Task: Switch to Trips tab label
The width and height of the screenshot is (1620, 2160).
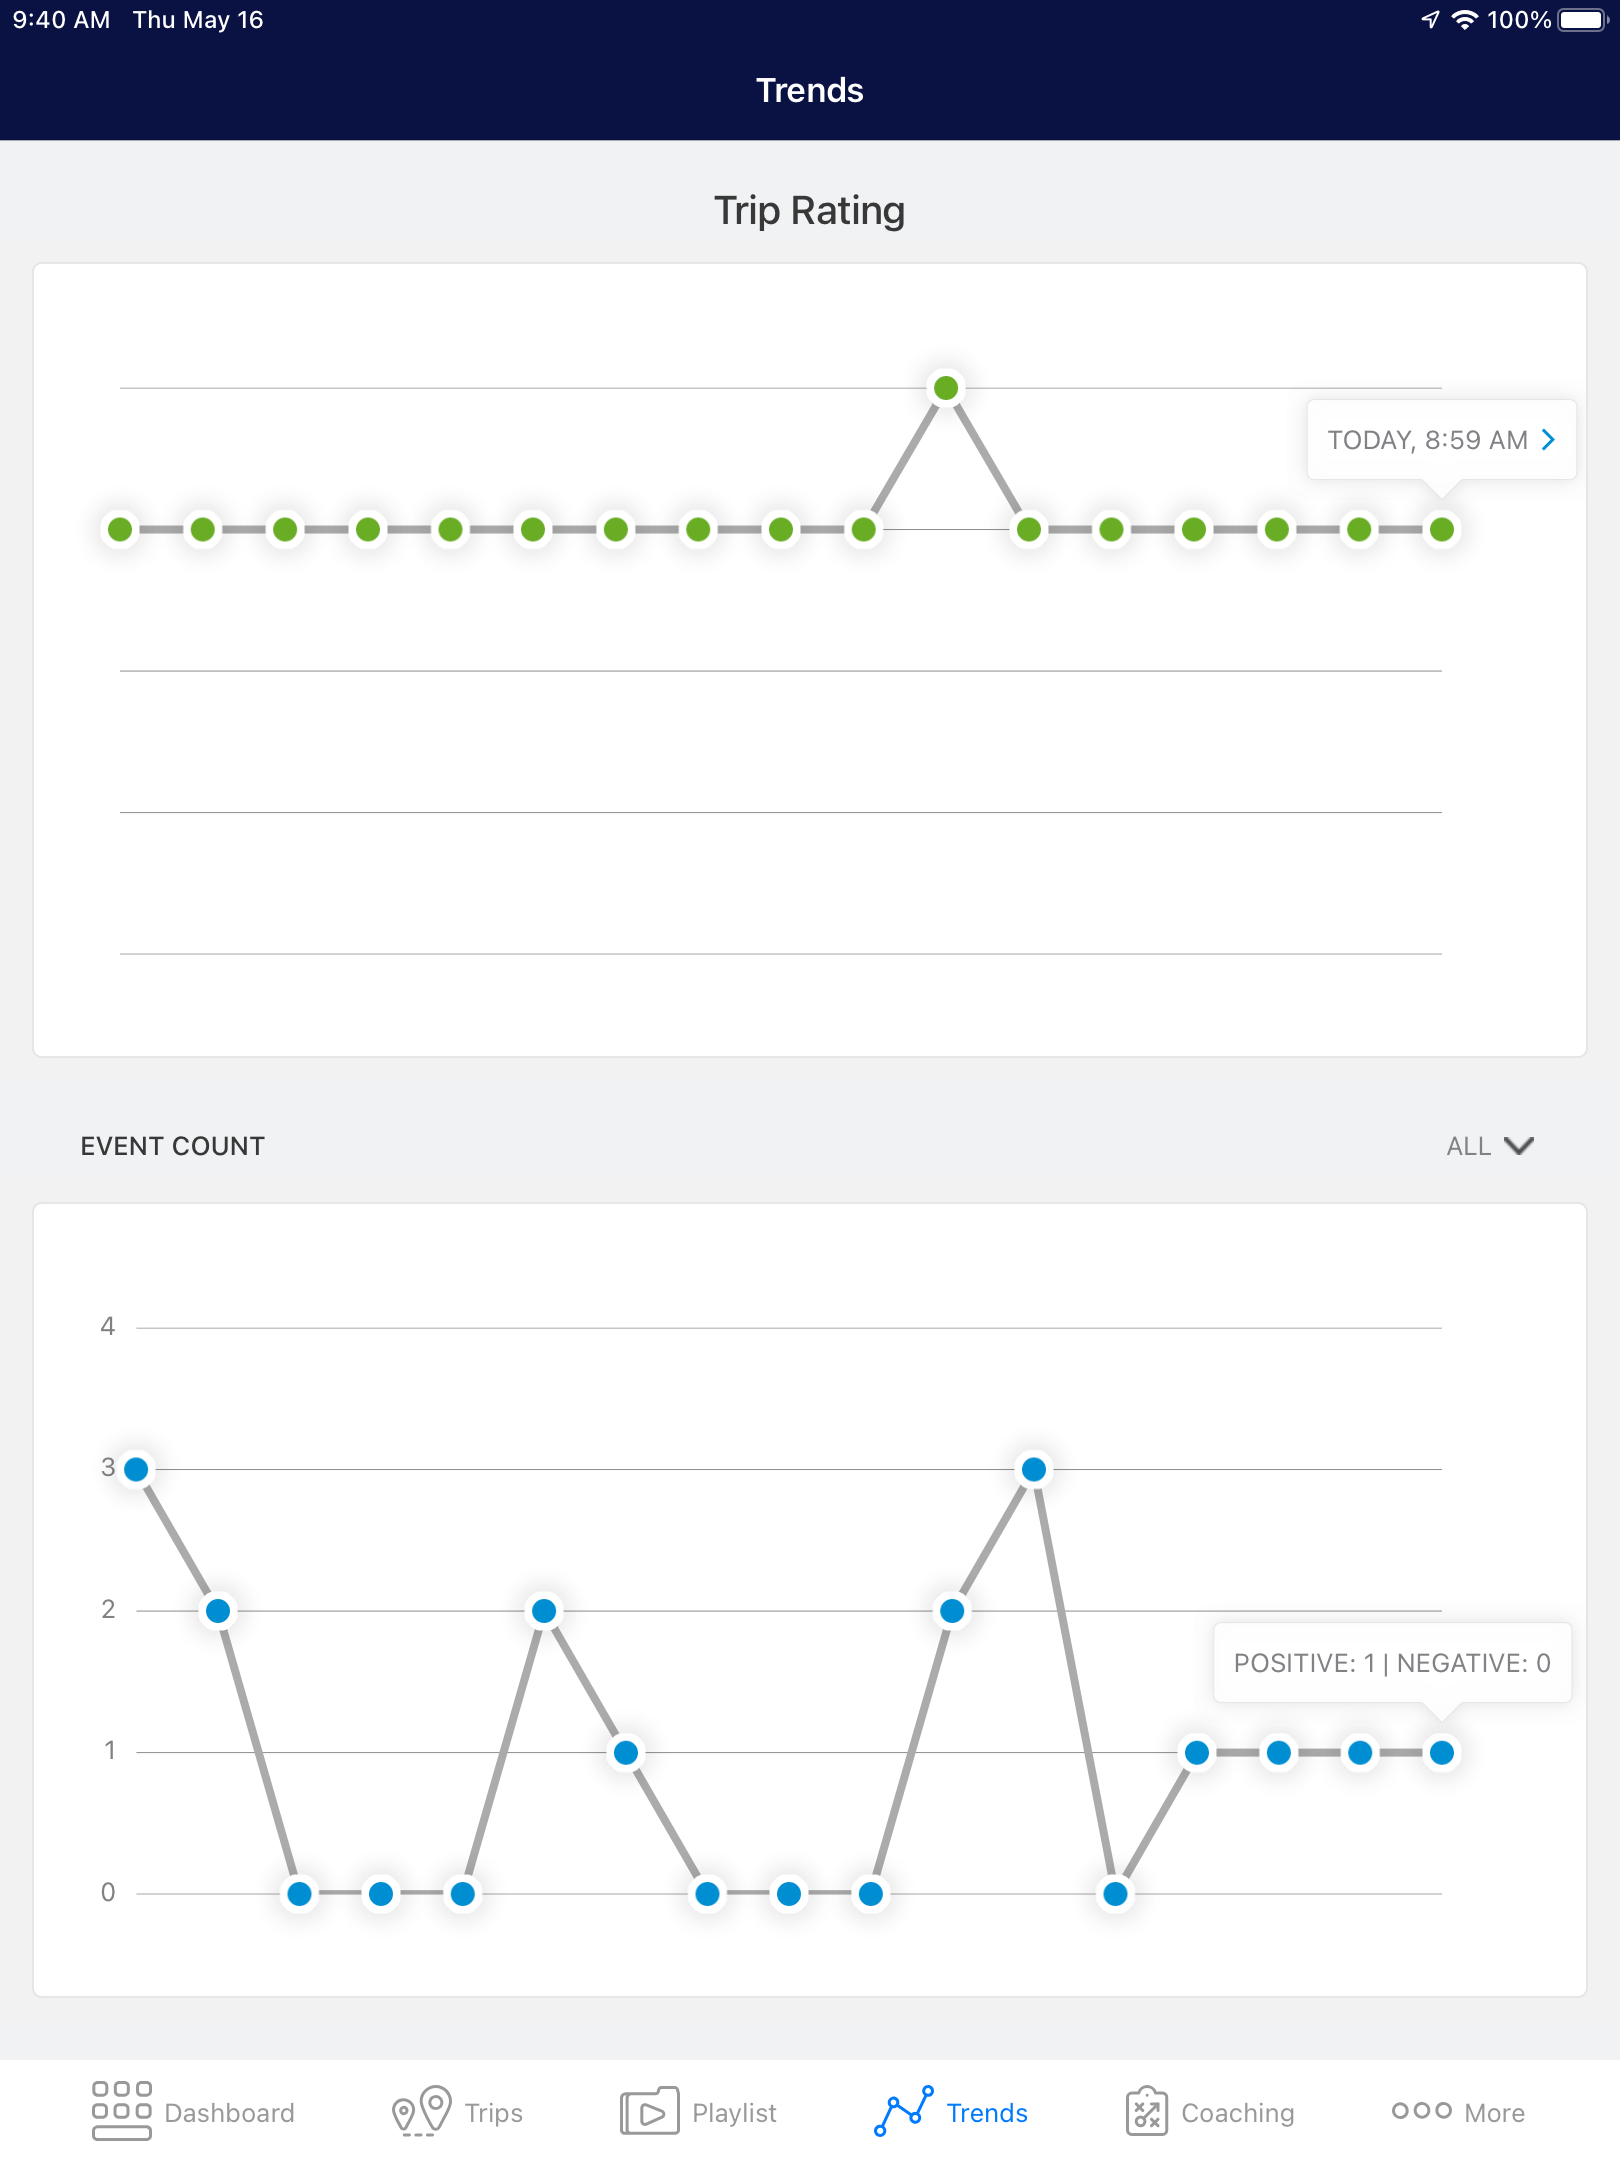Action: pyautogui.click(x=493, y=2113)
